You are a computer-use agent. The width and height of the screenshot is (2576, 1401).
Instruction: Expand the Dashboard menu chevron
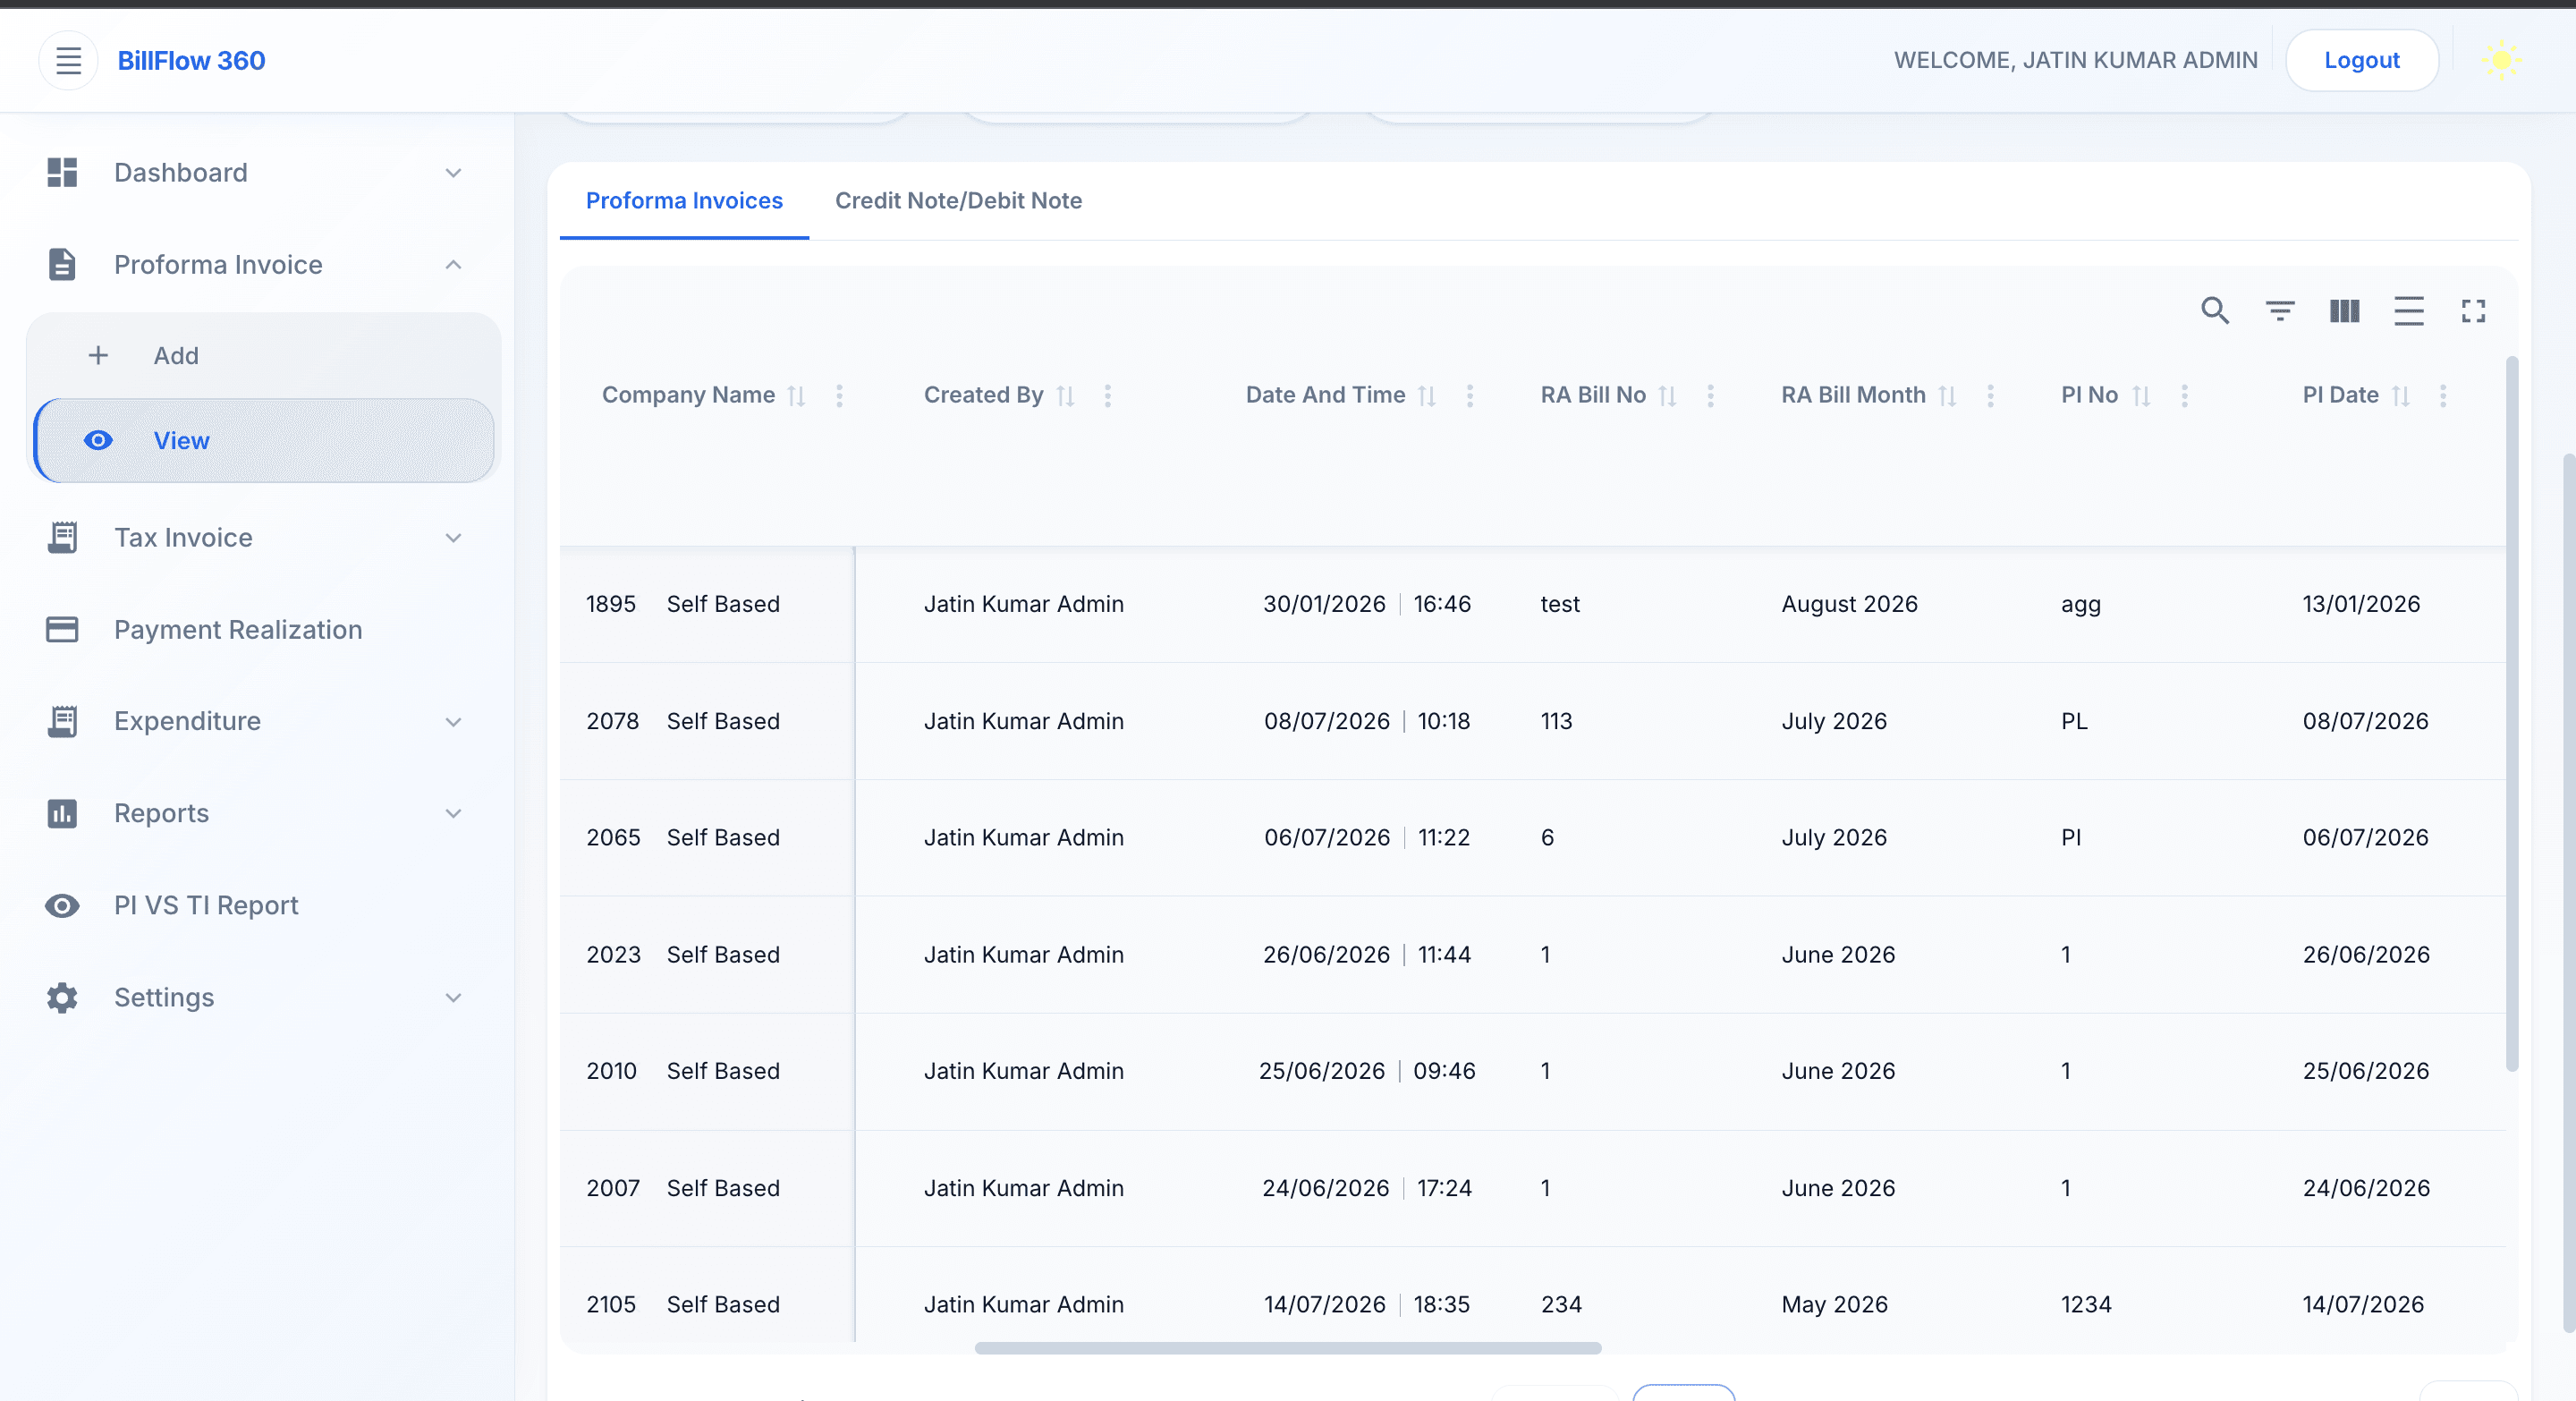point(453,173)
